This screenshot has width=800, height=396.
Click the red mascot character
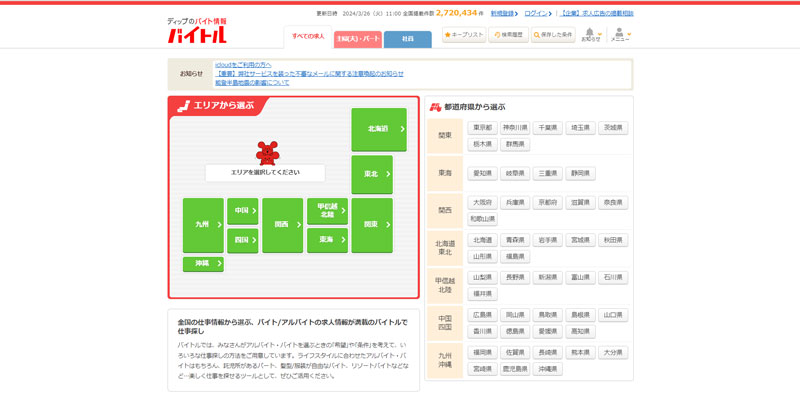point(267,153)
